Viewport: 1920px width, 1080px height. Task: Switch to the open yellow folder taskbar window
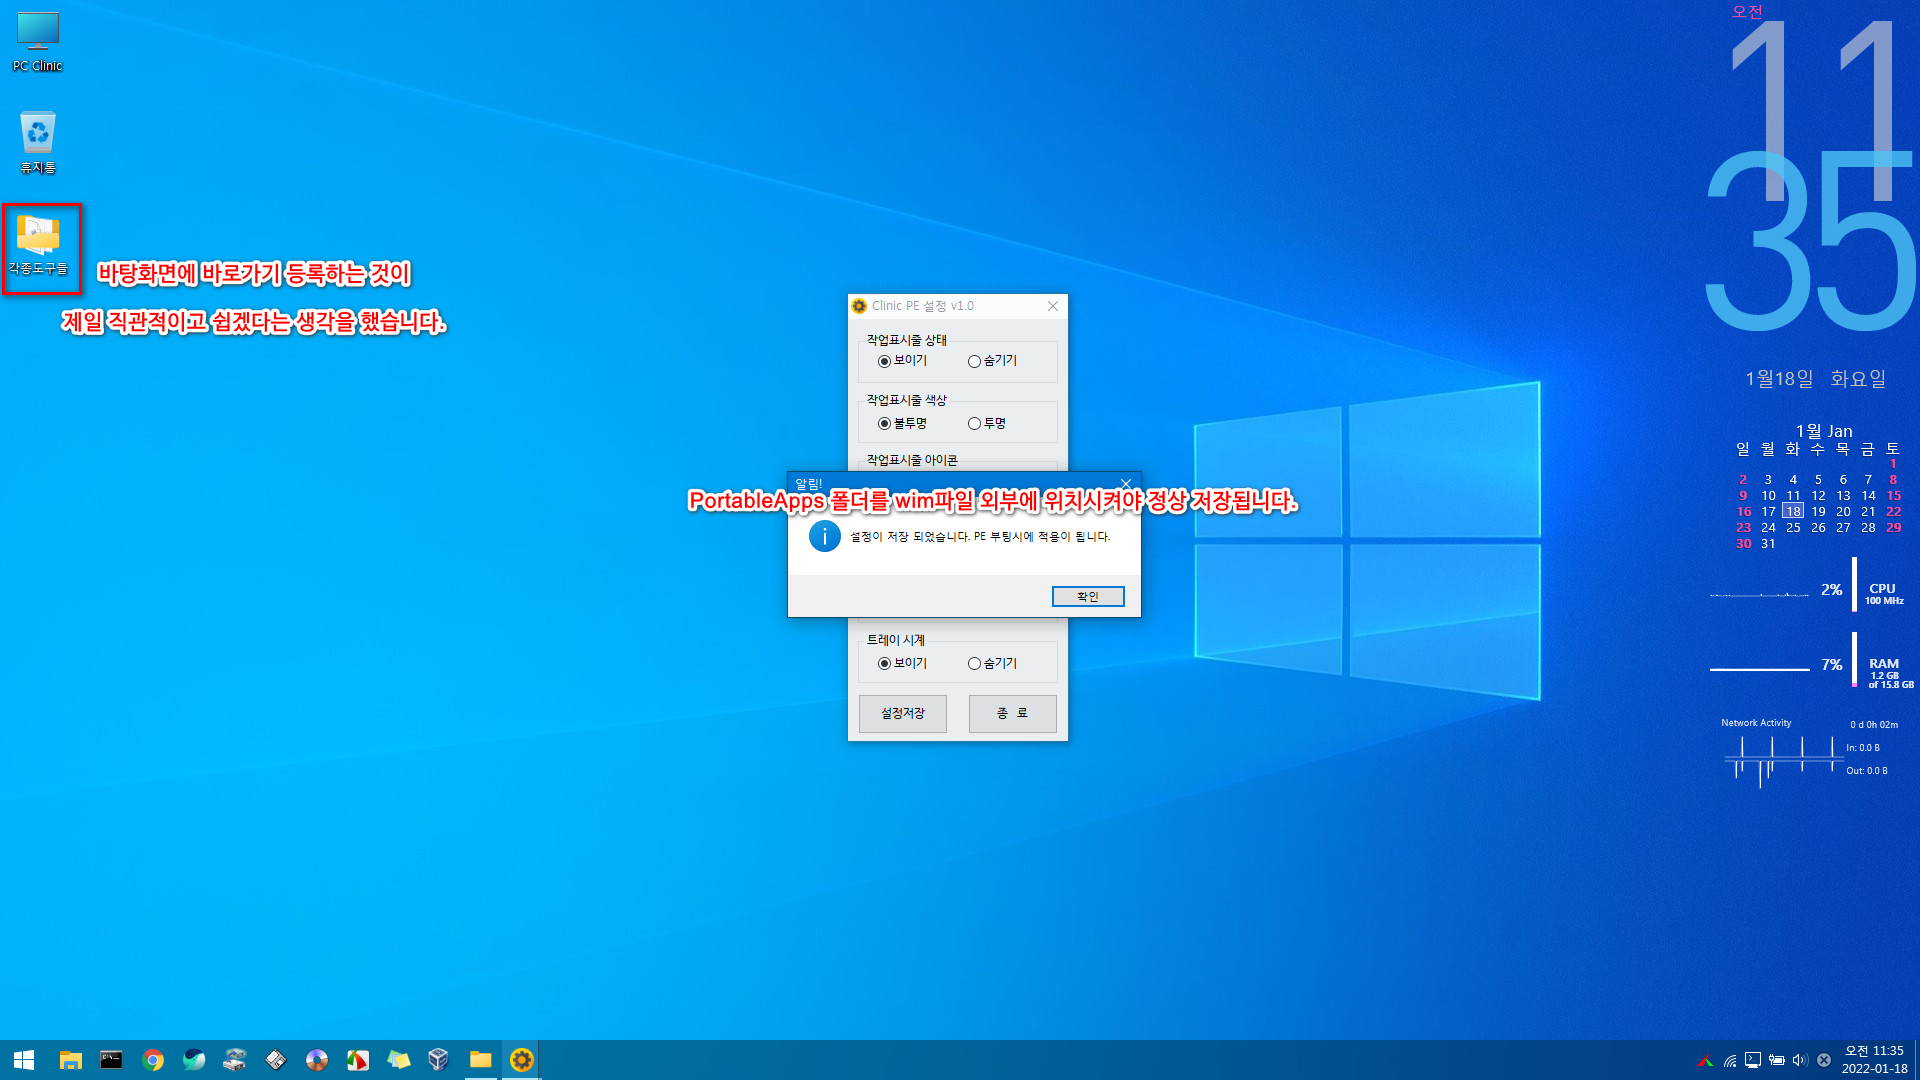(481, 1060)
